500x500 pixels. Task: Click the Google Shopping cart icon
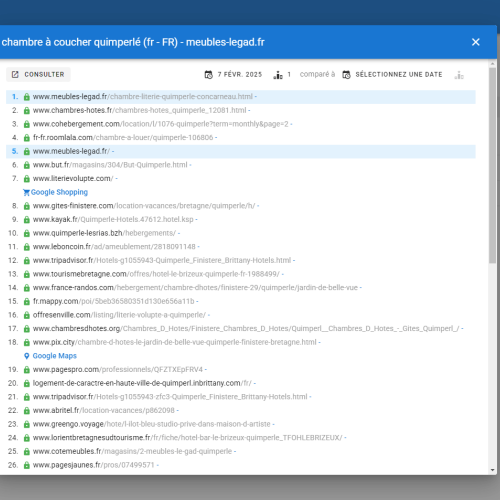click(26, 192)
